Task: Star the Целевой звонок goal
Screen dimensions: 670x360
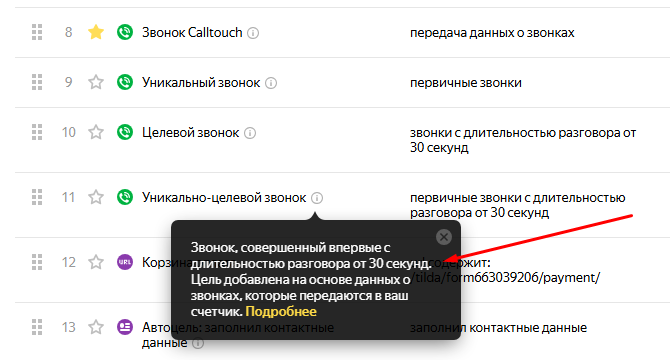Action: [x=96, y=132]
